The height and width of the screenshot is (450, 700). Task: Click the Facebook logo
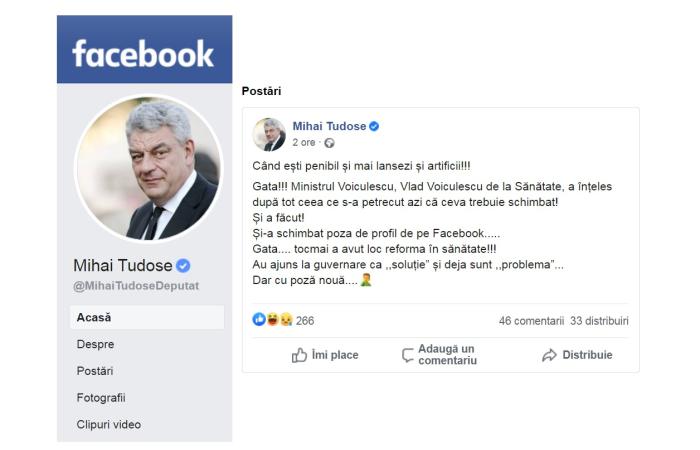[143, 53]
